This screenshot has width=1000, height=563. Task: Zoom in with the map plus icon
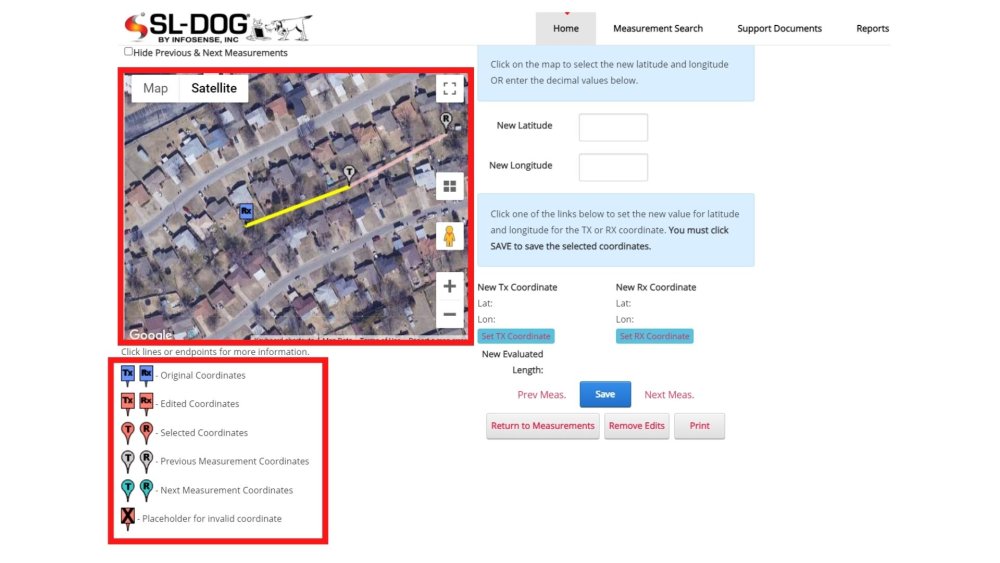pos(450,286)
